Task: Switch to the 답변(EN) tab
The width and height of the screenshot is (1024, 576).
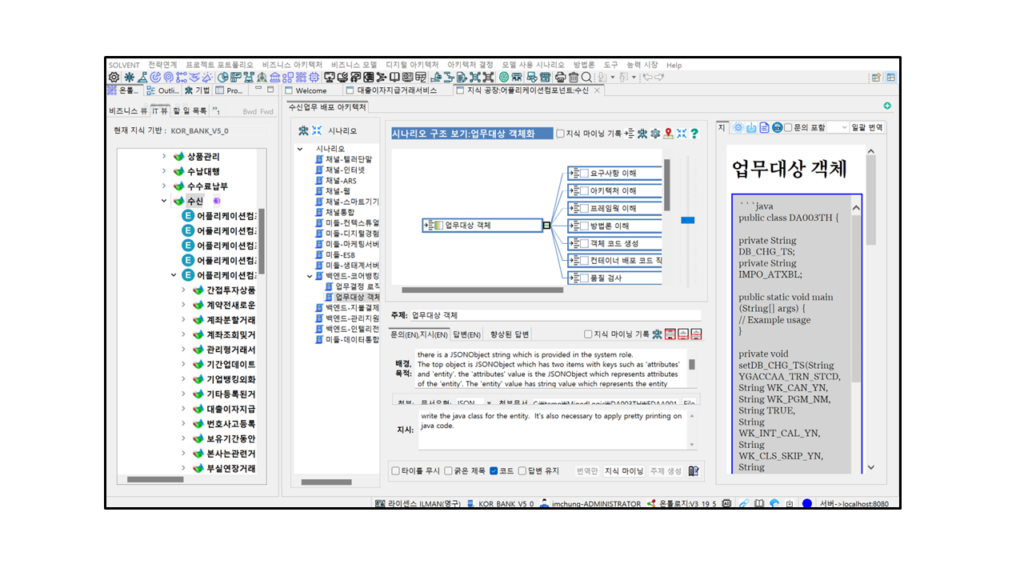Action: tap(467, 335)
